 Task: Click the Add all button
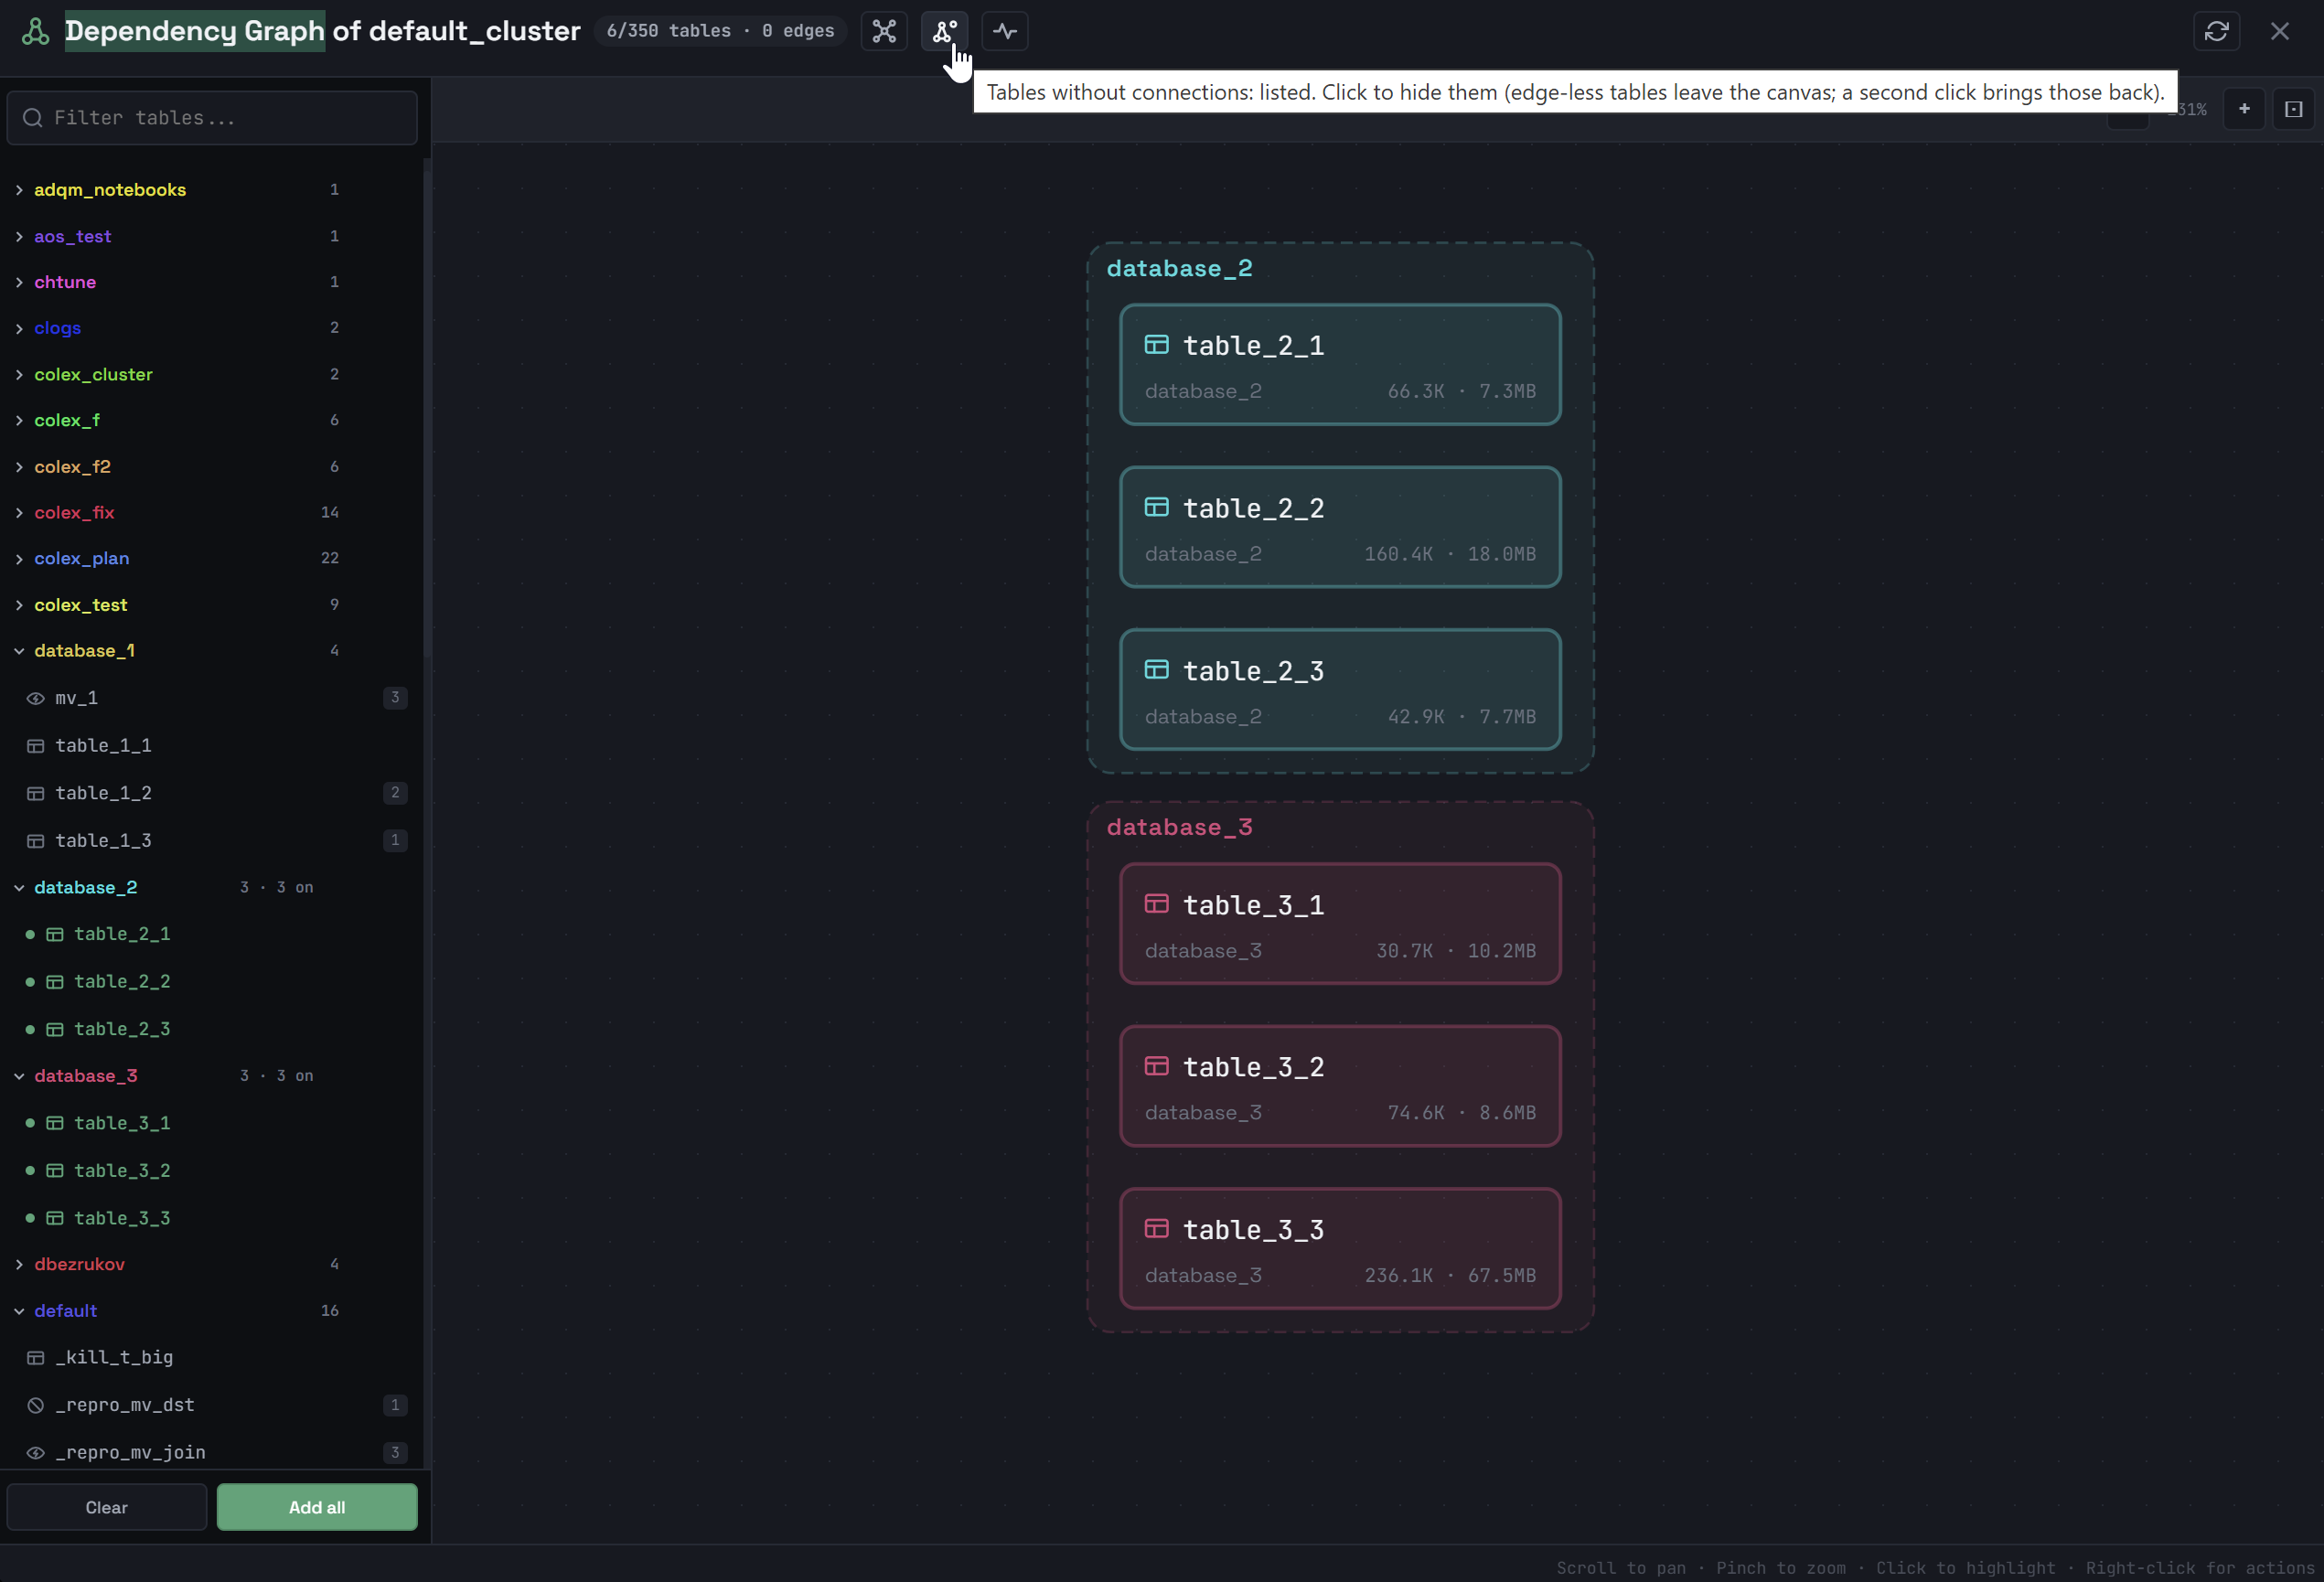(x=317, y=1507)
